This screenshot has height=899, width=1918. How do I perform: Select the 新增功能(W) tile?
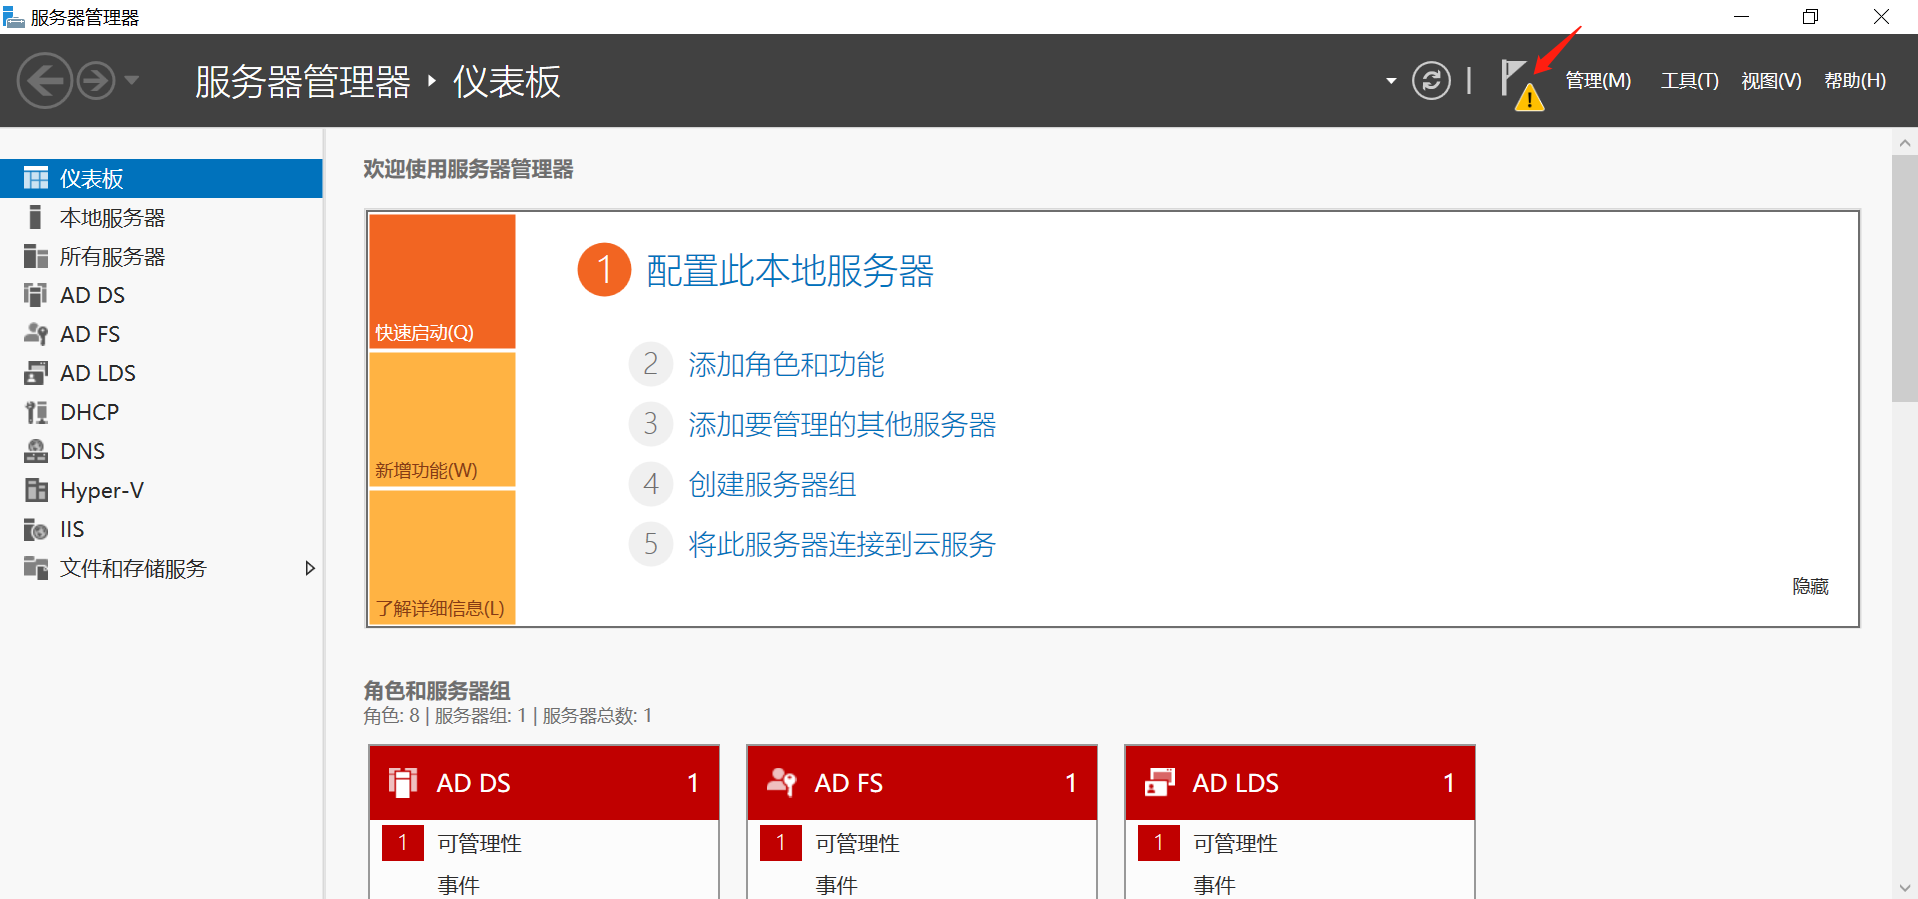[442, 419]
